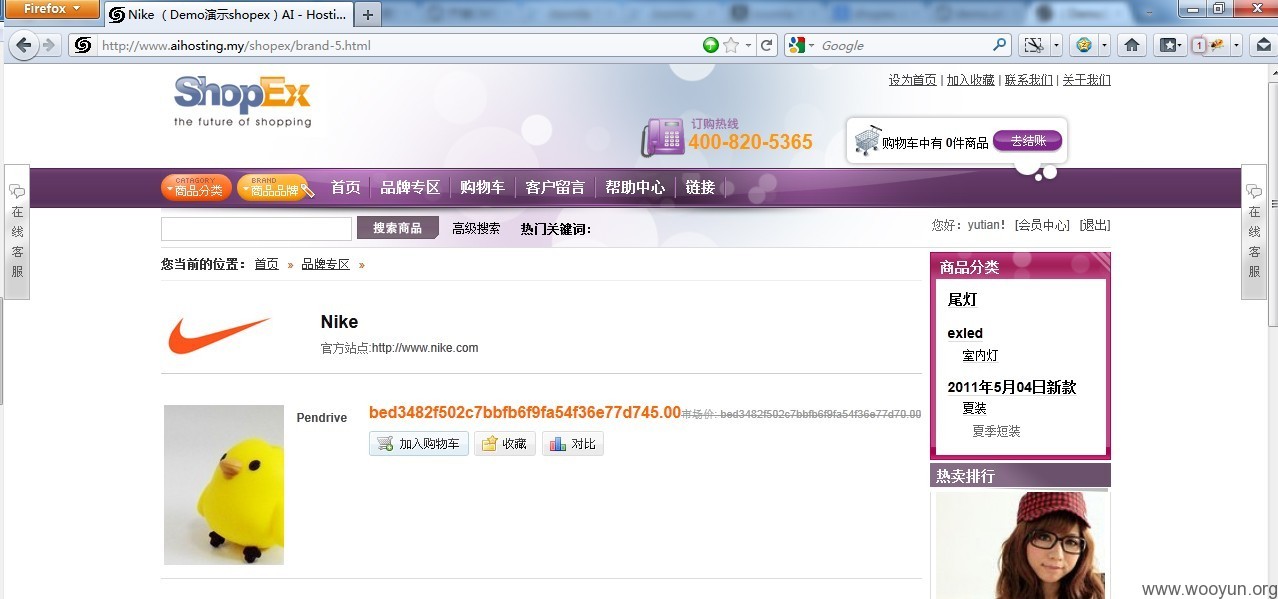1278x599 pixels.
Task: Click the screenshot scissors toolbar icon
Action: [x=1033, y=45]
